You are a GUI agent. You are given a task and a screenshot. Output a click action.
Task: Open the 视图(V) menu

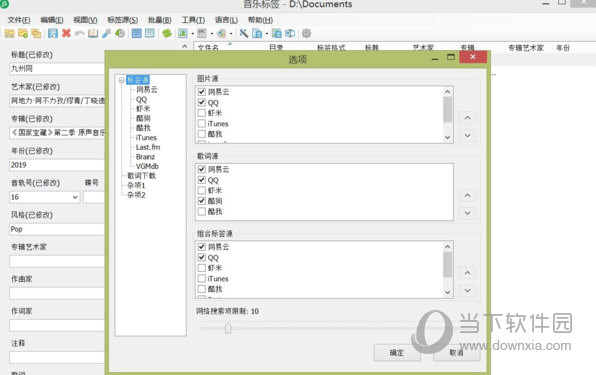coord(85,20)
